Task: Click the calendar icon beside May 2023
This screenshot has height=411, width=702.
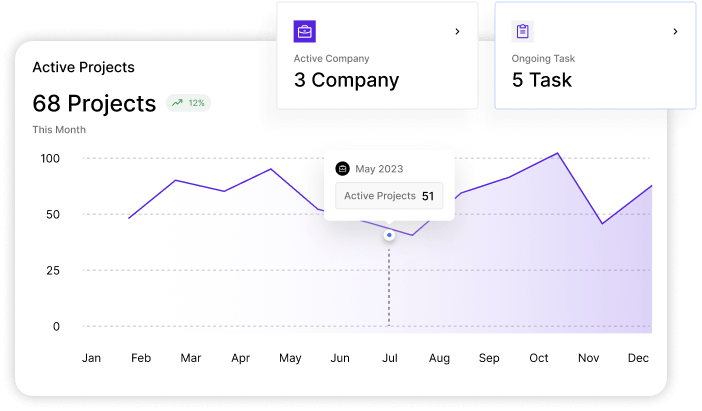Action: (x=342, y=169)
